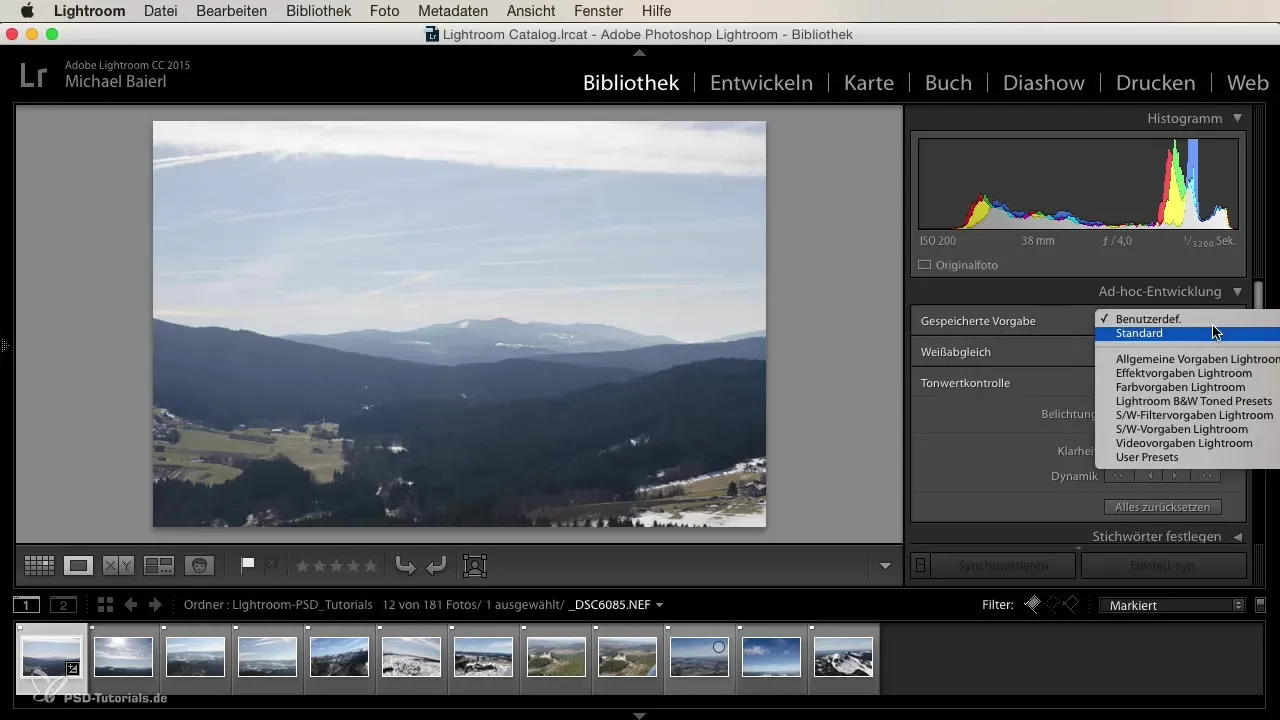Open Videovorgaben Lightroom preset group

point(1188,443)
